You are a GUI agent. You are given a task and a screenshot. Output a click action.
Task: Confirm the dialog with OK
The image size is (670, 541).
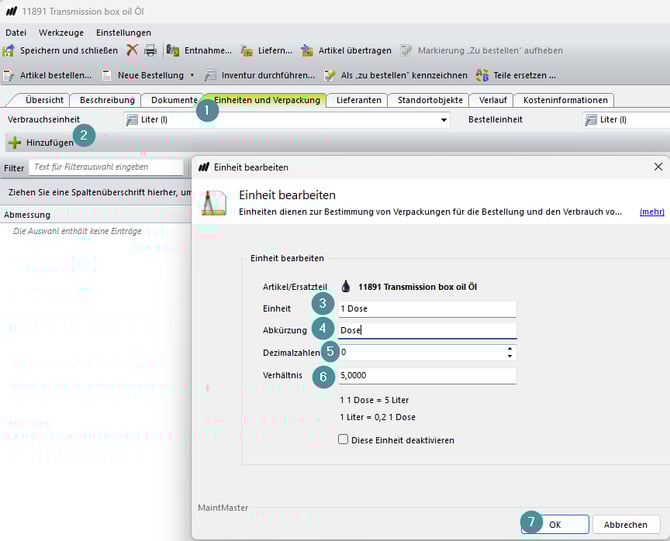point(554,524)
